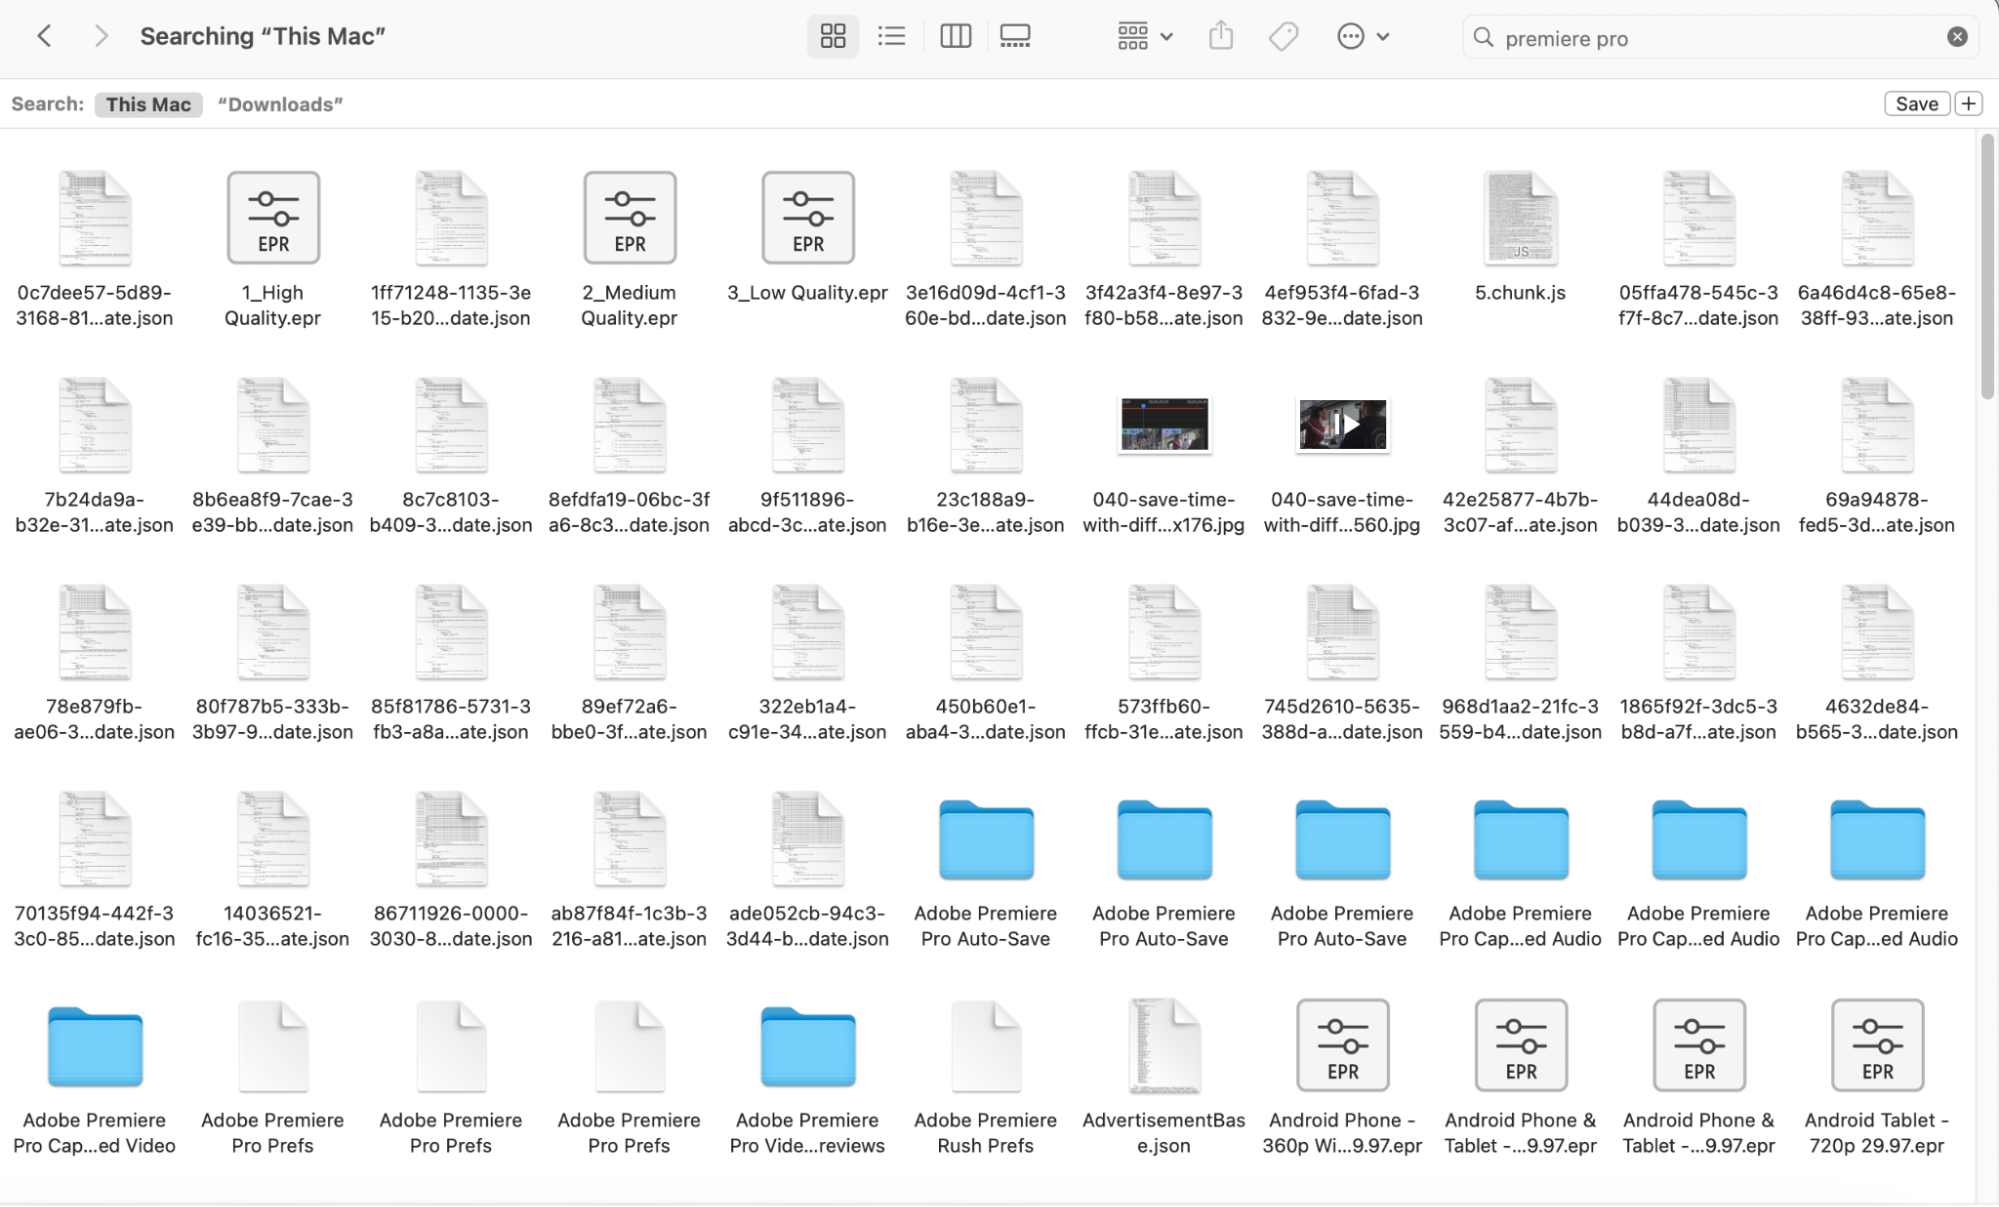Select Android Phone - 360p epr preset
The width and height of the screenshot is (1999, 1207).
coord(1342,1045)
